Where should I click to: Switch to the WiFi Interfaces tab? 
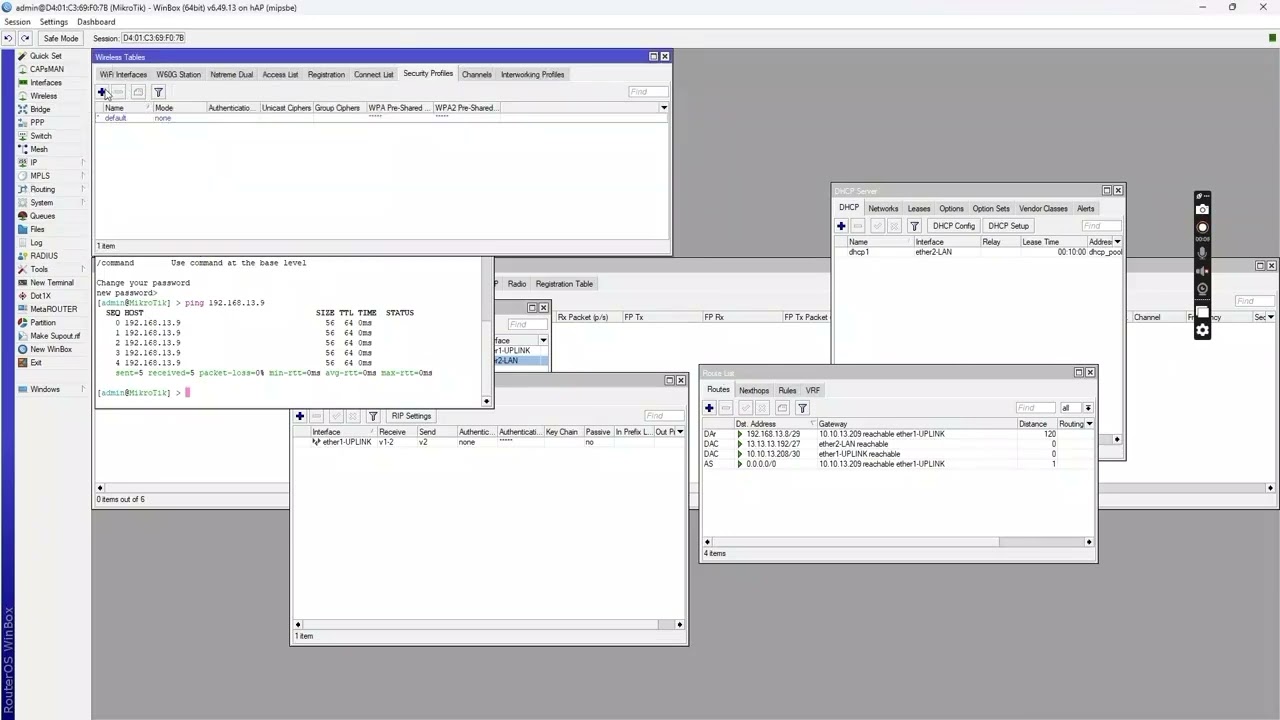click(123, 74)
